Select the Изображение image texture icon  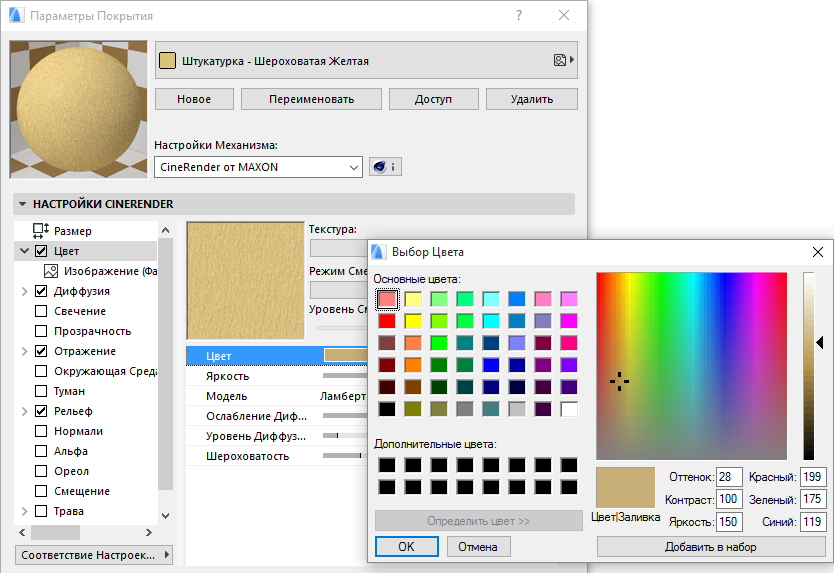tap(51, 271)
